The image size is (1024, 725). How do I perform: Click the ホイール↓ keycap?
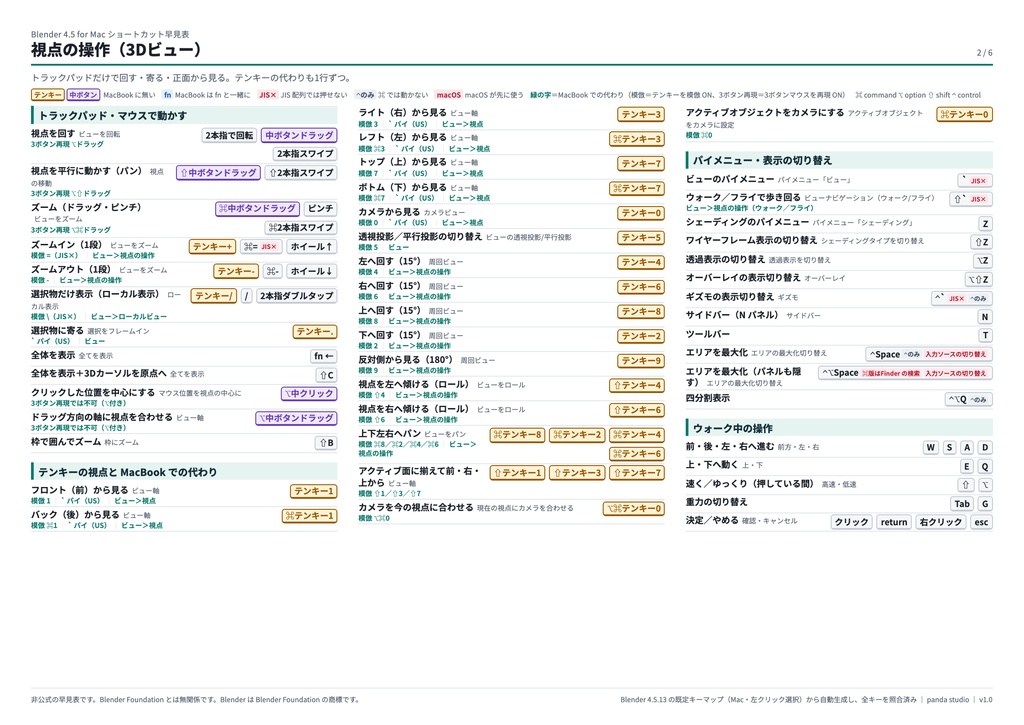[x=312, y=271]
